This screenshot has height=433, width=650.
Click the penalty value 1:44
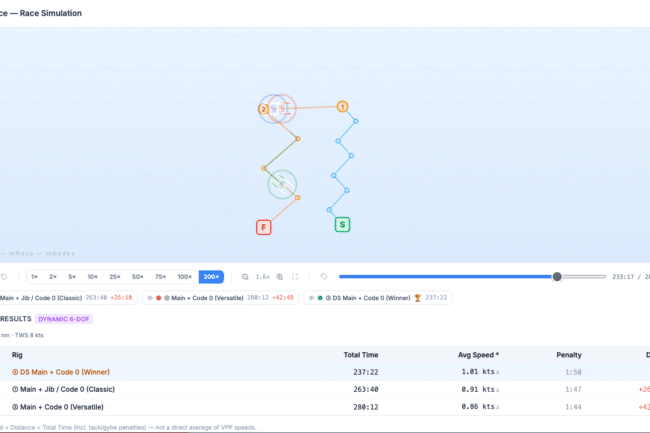coord(573,407)
